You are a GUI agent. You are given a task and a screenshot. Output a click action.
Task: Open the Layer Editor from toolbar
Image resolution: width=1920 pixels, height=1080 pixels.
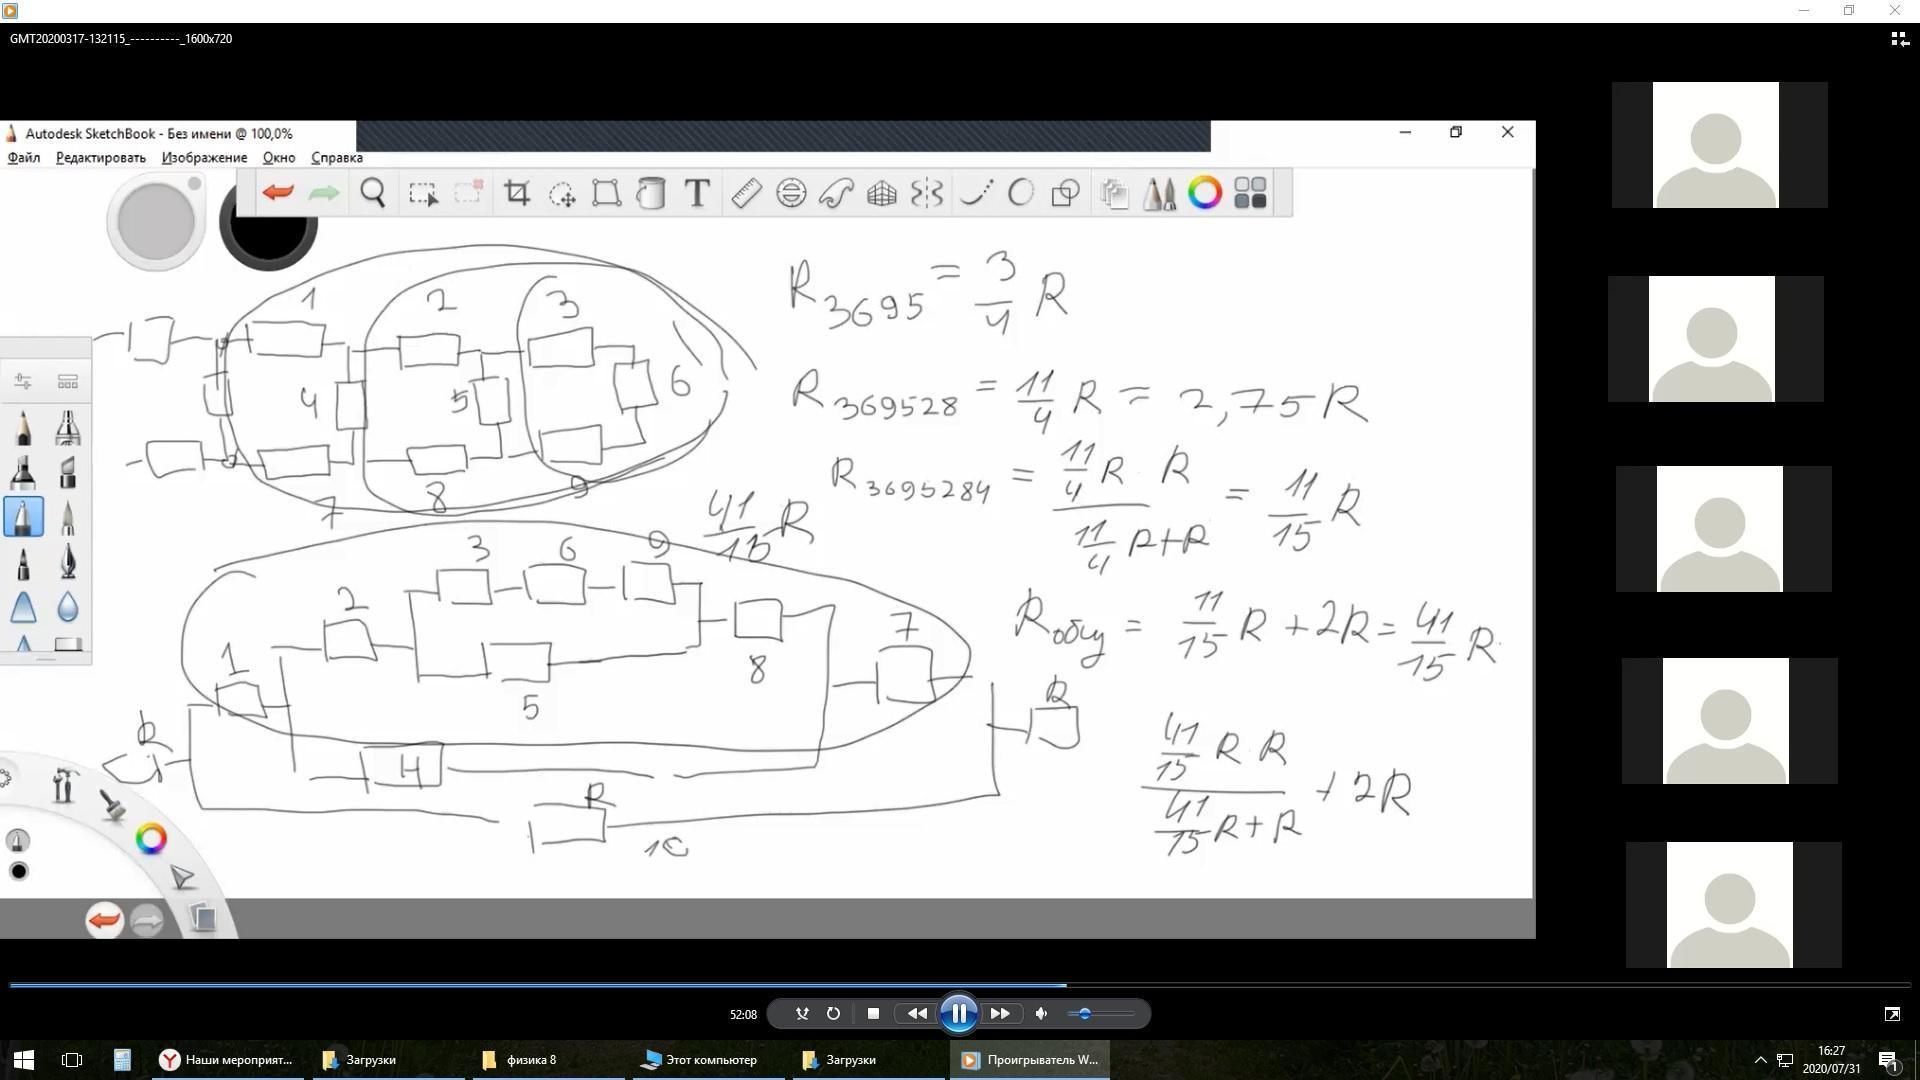[1114, 192]
